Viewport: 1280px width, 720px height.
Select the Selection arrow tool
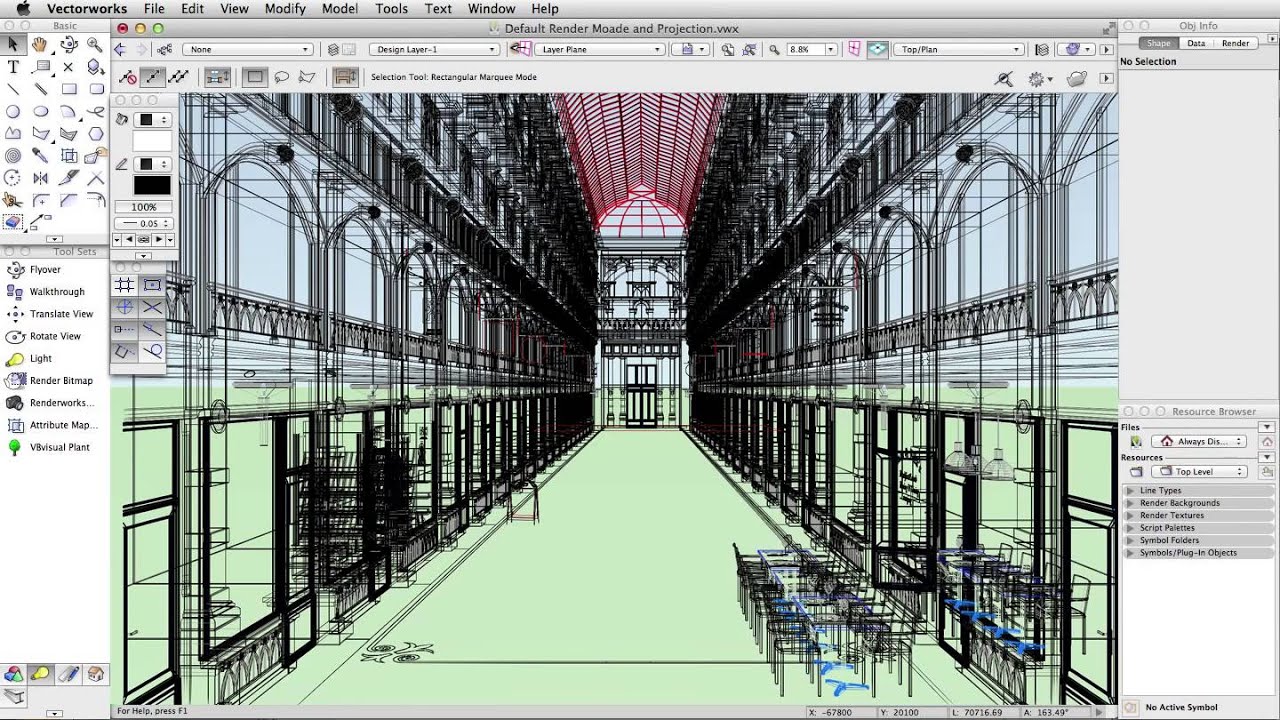[13, 44]
